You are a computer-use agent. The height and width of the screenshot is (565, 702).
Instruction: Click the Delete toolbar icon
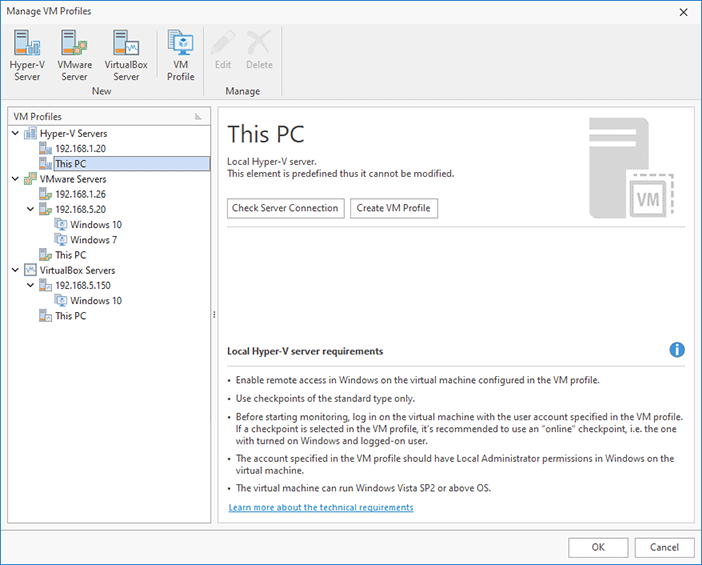pyautogui.click(x=259, y=42)
